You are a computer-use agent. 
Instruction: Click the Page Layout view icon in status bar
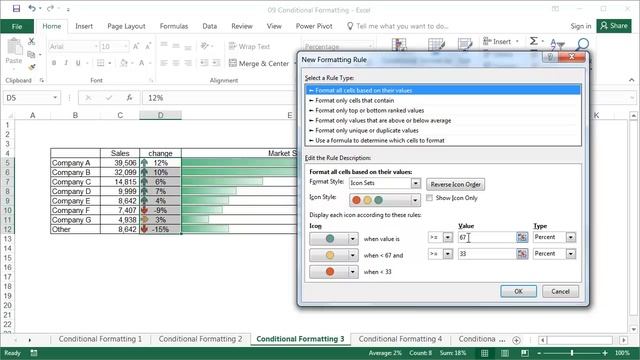point(505,353)
